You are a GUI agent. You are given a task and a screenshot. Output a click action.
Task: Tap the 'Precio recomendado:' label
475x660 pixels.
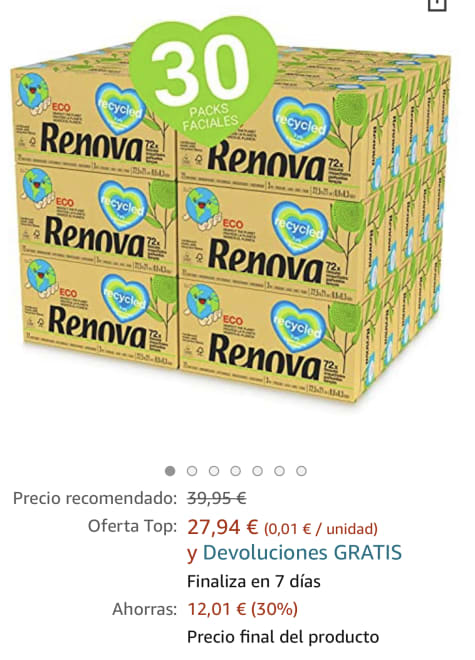pos(95,498)
